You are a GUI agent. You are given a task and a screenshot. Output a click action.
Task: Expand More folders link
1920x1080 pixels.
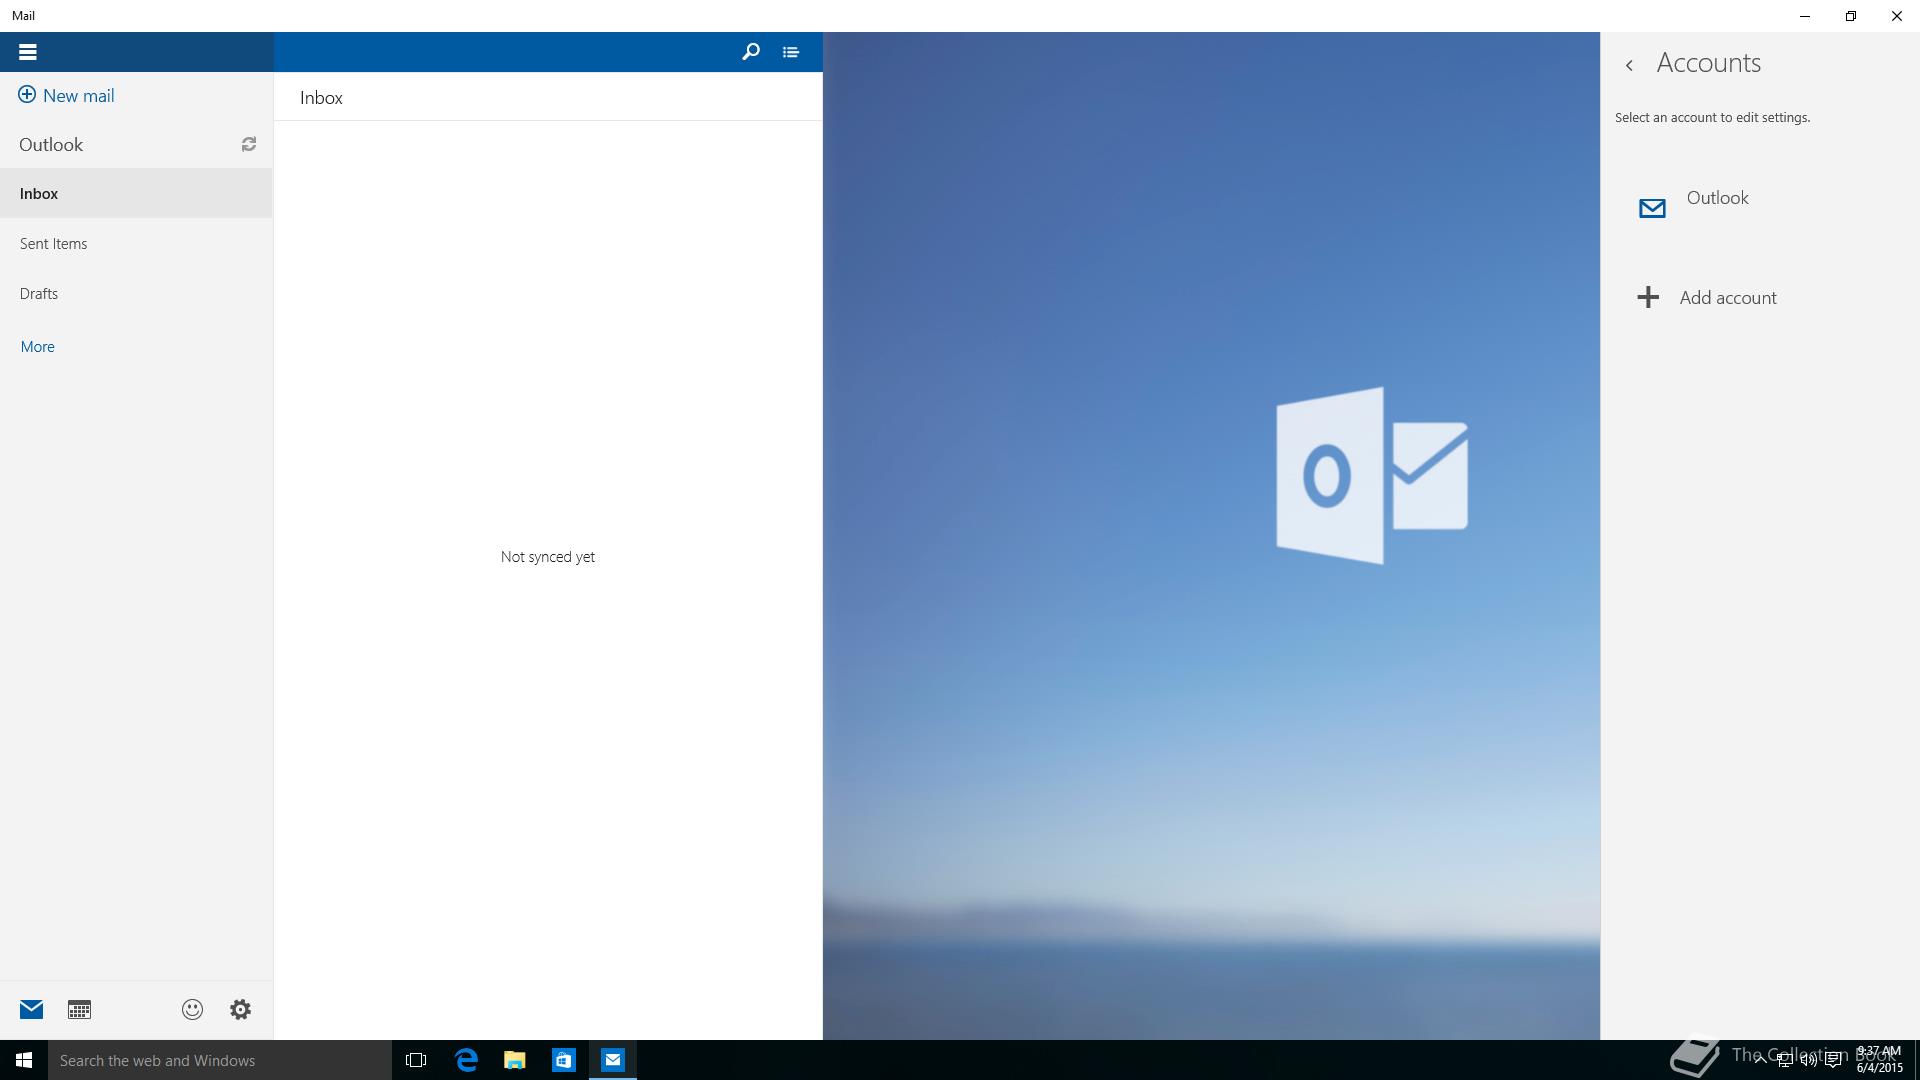coord(37,347)
